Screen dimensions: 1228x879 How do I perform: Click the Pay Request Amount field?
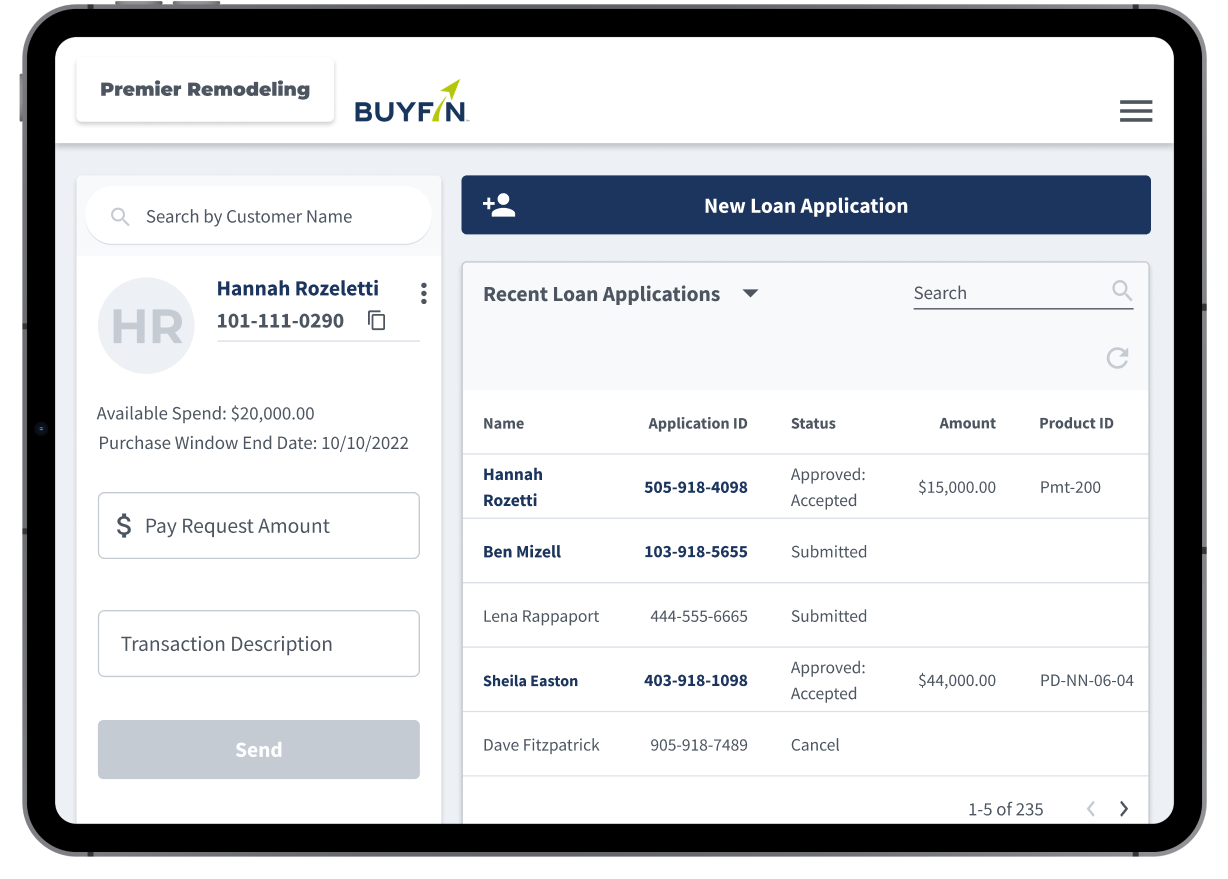click(x=258, y=526)
